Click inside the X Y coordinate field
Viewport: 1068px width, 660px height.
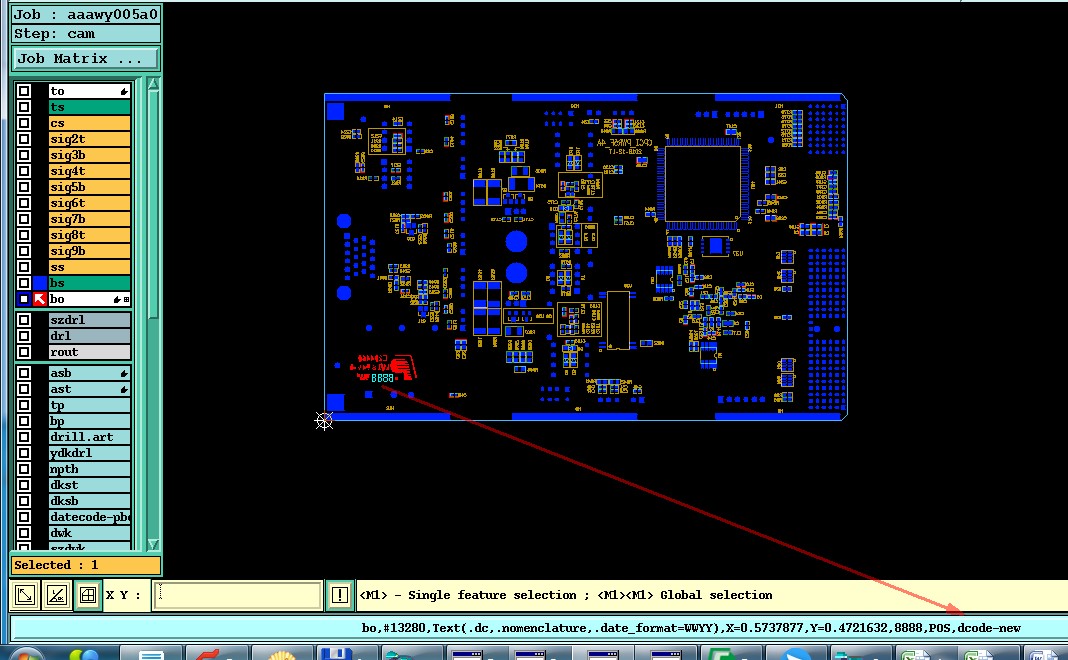237,595
